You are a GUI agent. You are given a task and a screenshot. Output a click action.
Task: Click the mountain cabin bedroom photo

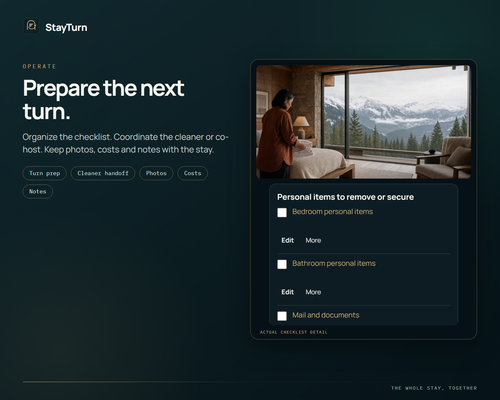tap(363, 122)
